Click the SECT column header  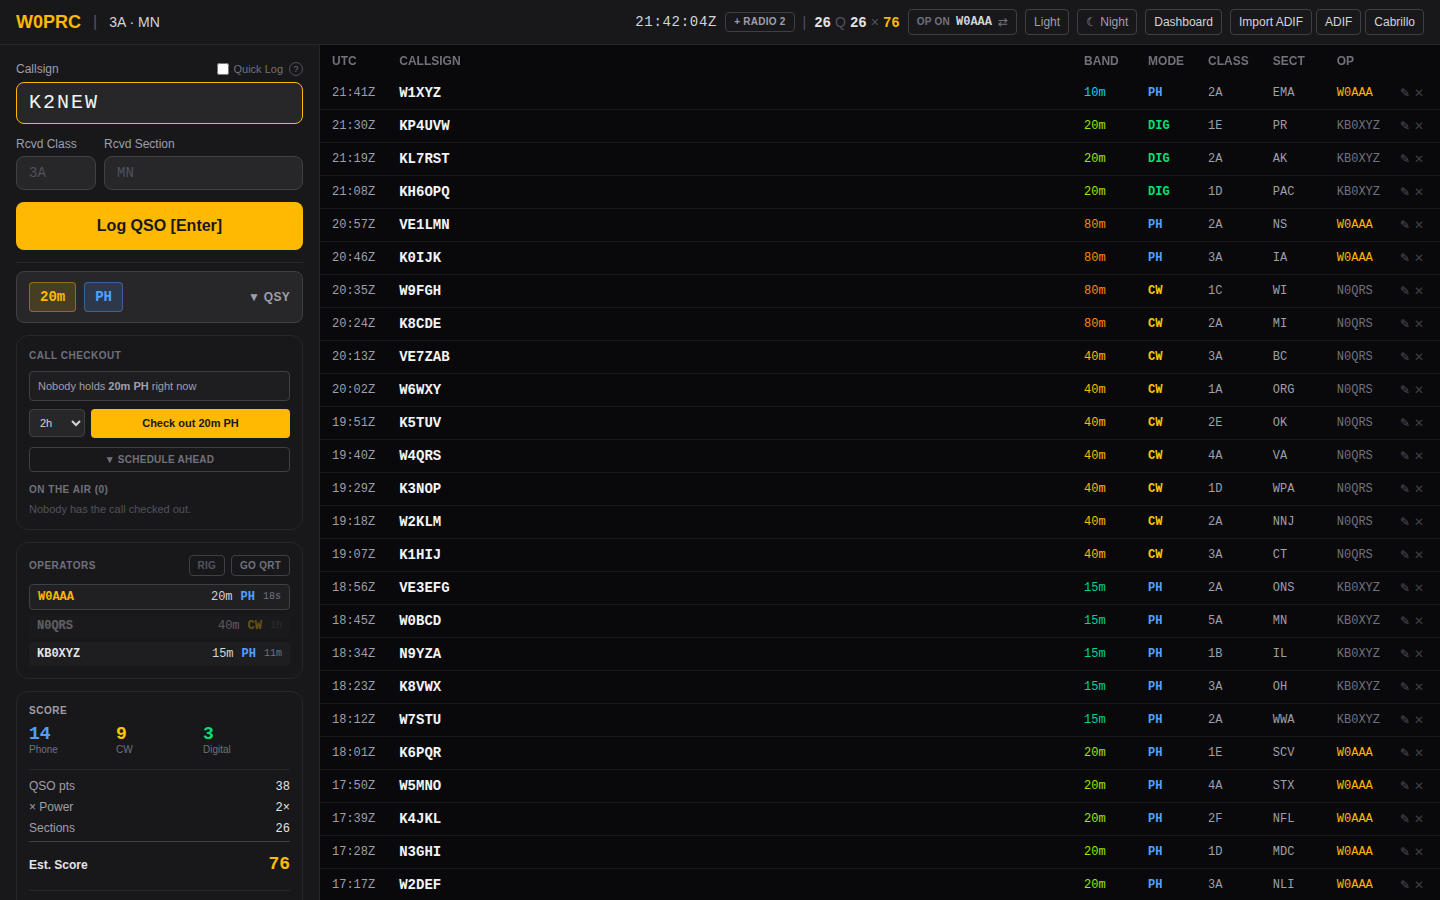coord(1288,61)
